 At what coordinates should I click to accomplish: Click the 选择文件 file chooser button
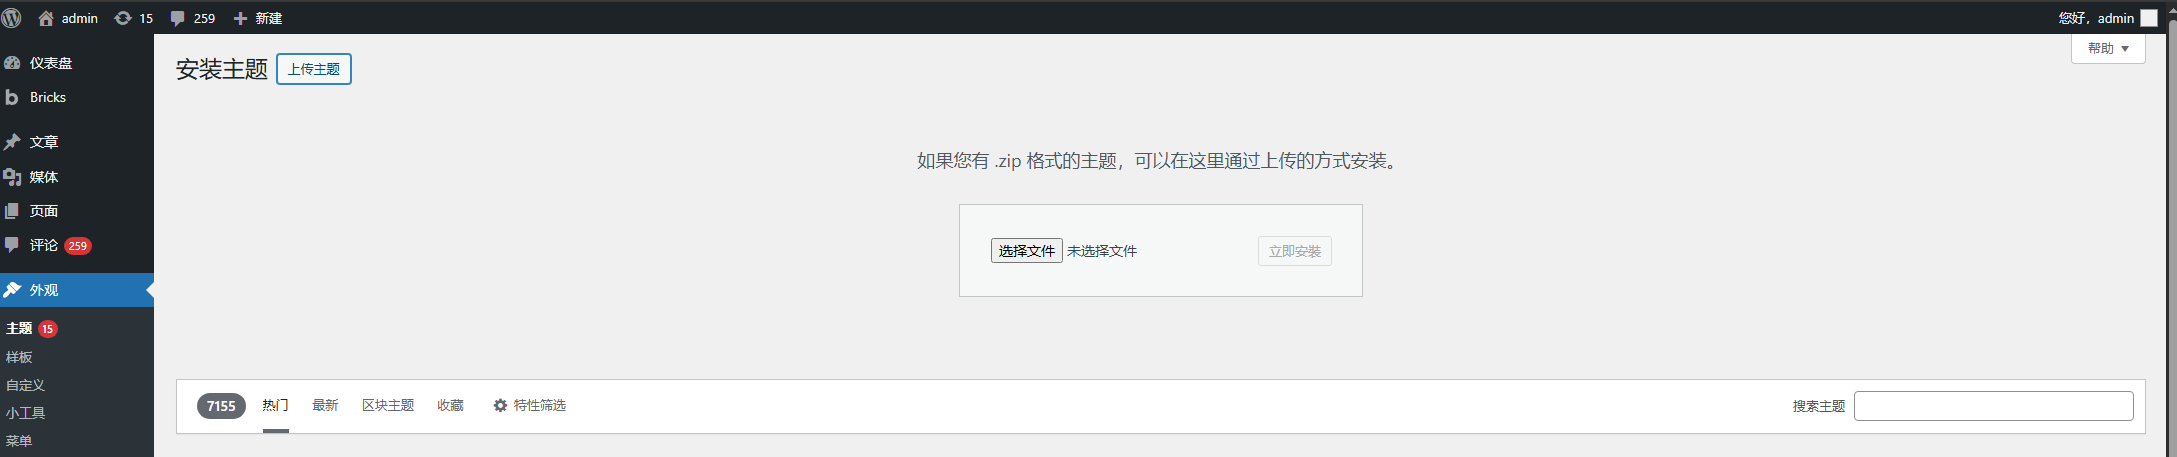(x=1026, y=251)
